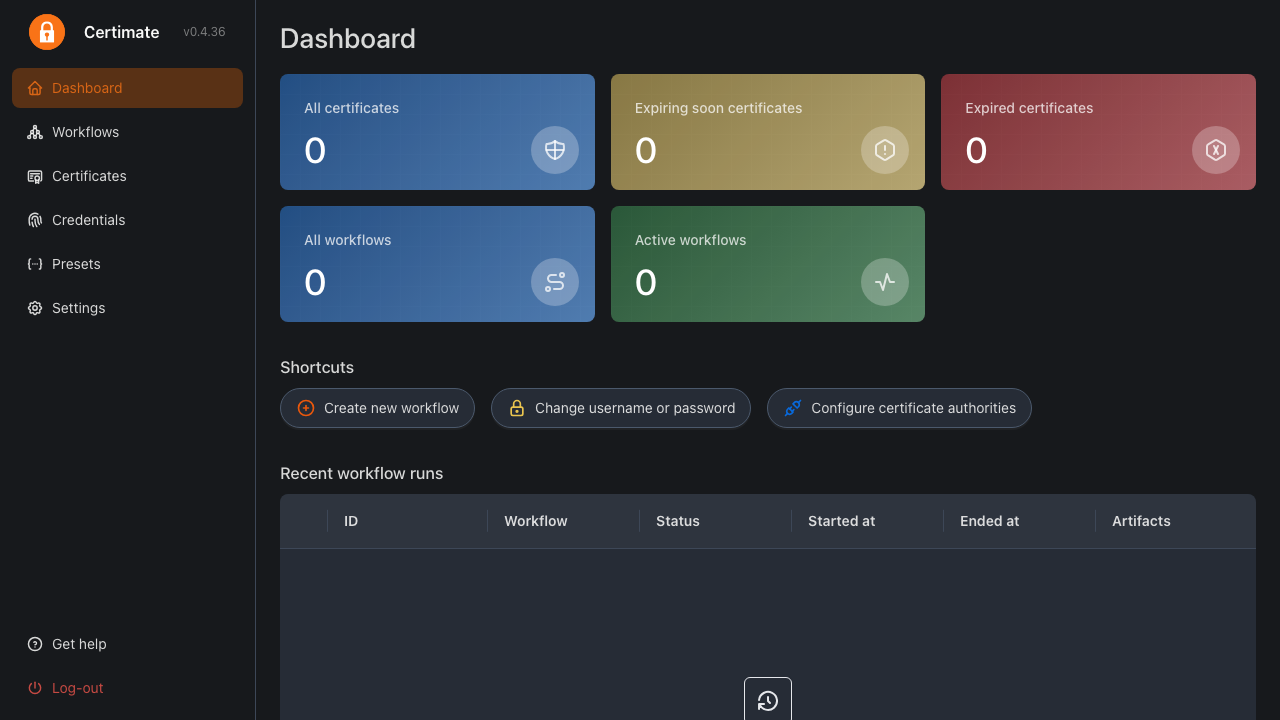Click the warning icon on Expiring soon card
Screen dimensions: 1280x720
(885, 150)
